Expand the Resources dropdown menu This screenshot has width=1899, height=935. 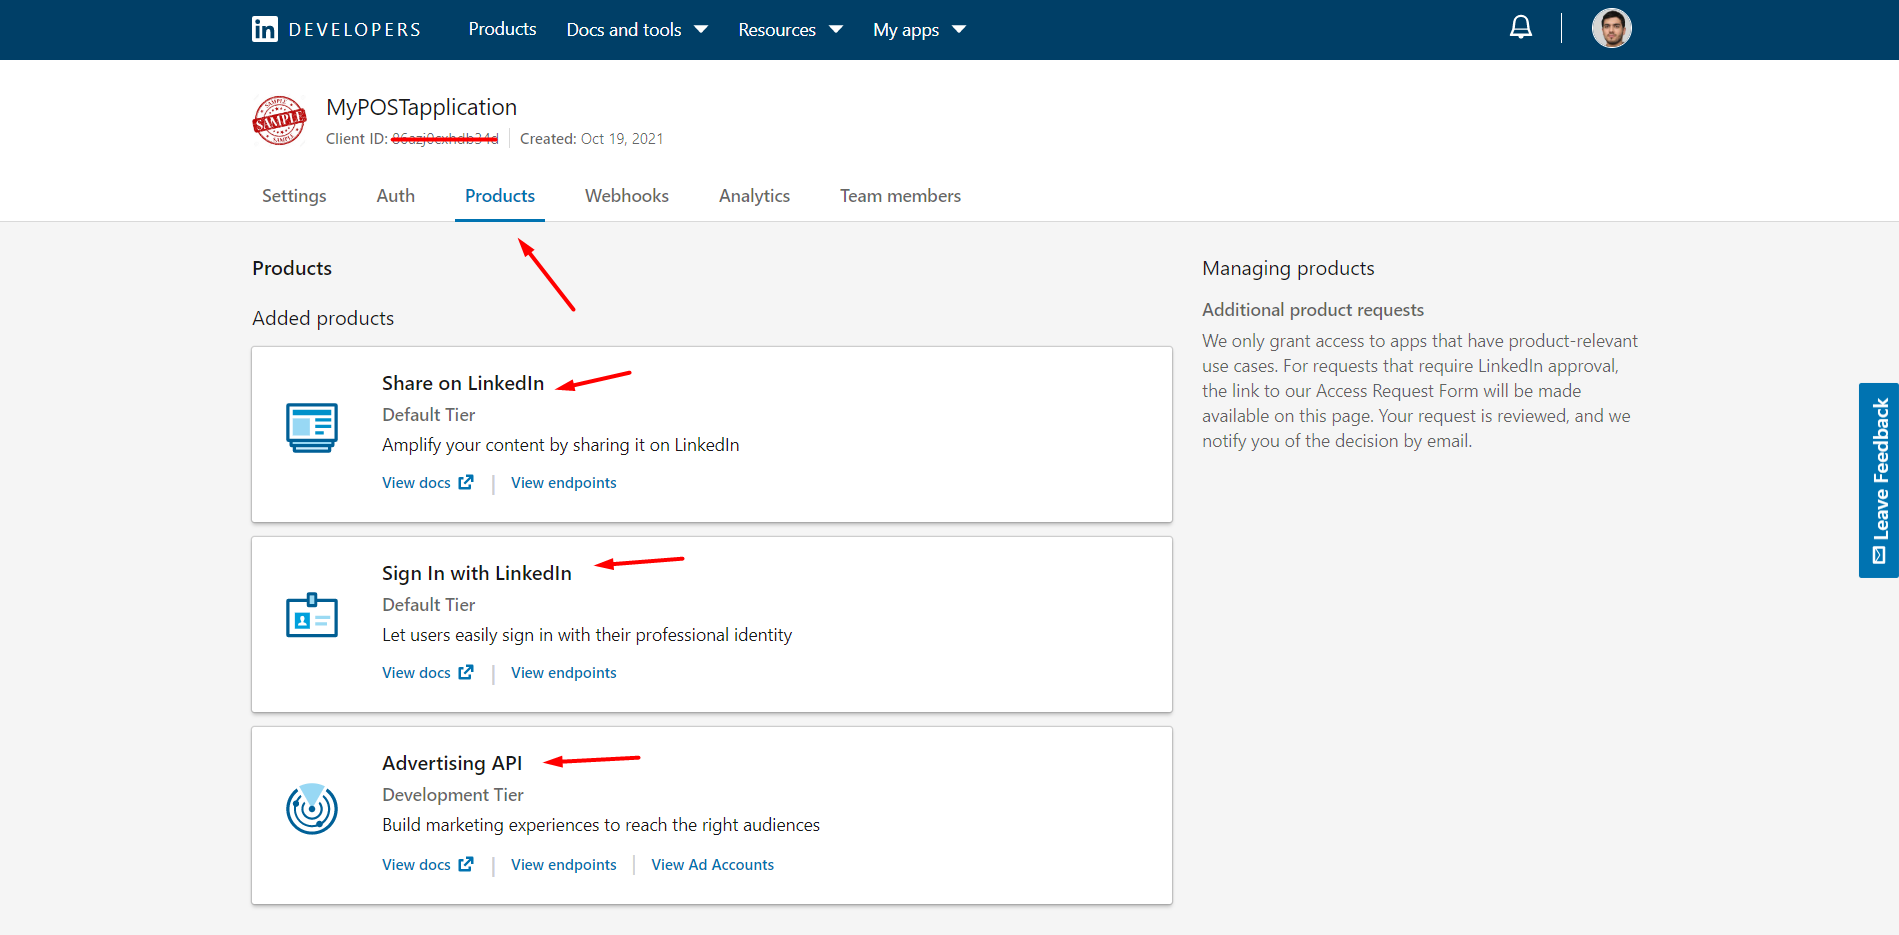point(790,30)
